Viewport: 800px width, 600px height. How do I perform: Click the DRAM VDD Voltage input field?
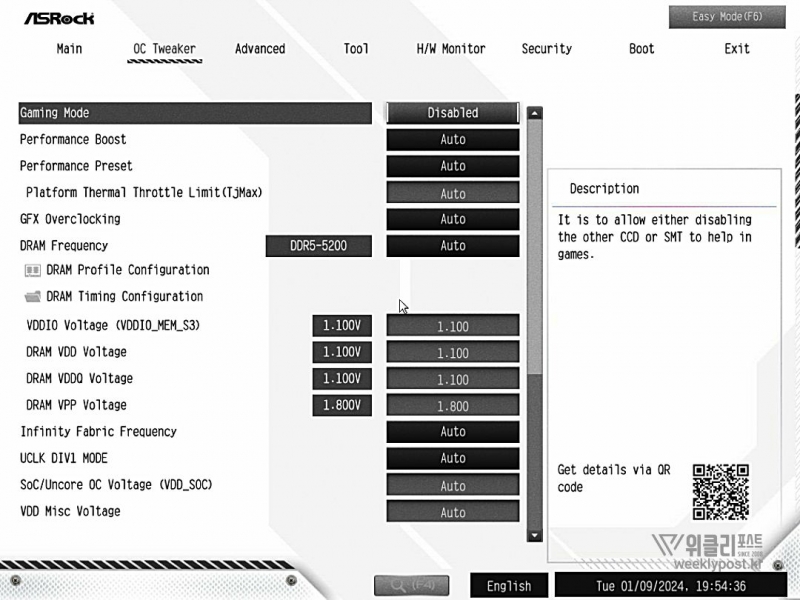click(452, 353)
